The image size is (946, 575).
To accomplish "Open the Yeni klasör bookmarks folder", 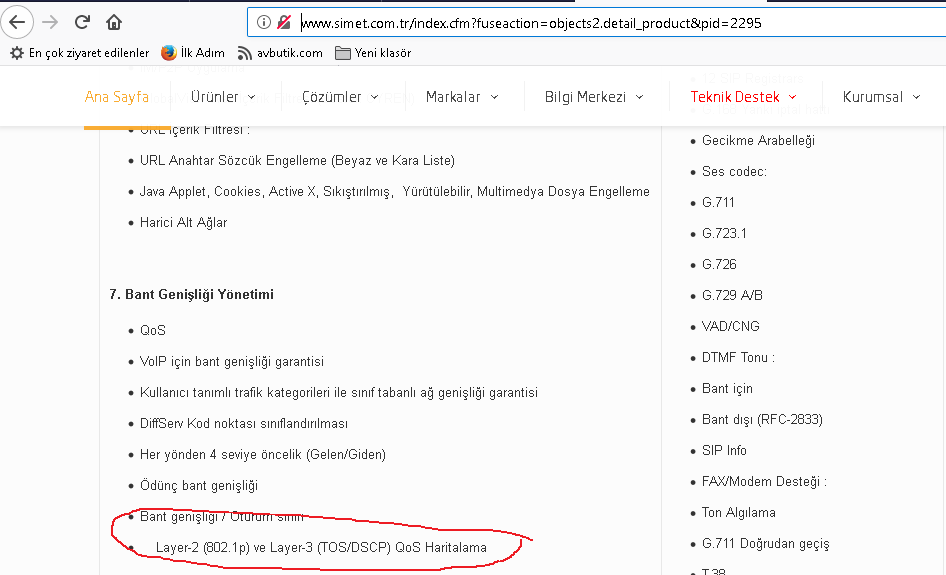I will [373, 53].
